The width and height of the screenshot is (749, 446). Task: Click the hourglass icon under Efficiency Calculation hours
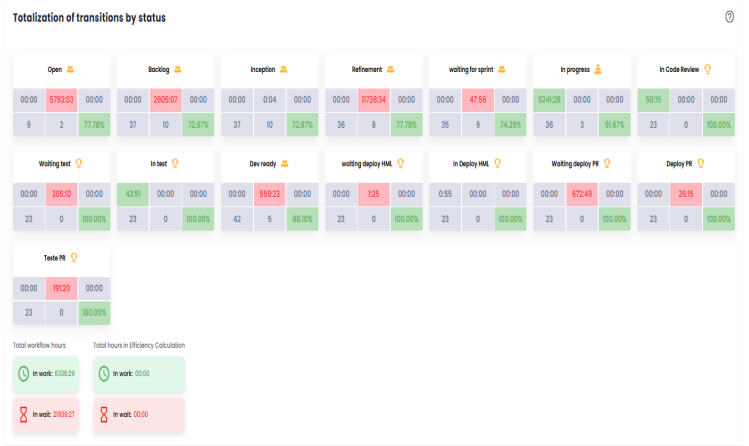pyautogui.click(x=104, y=413)
